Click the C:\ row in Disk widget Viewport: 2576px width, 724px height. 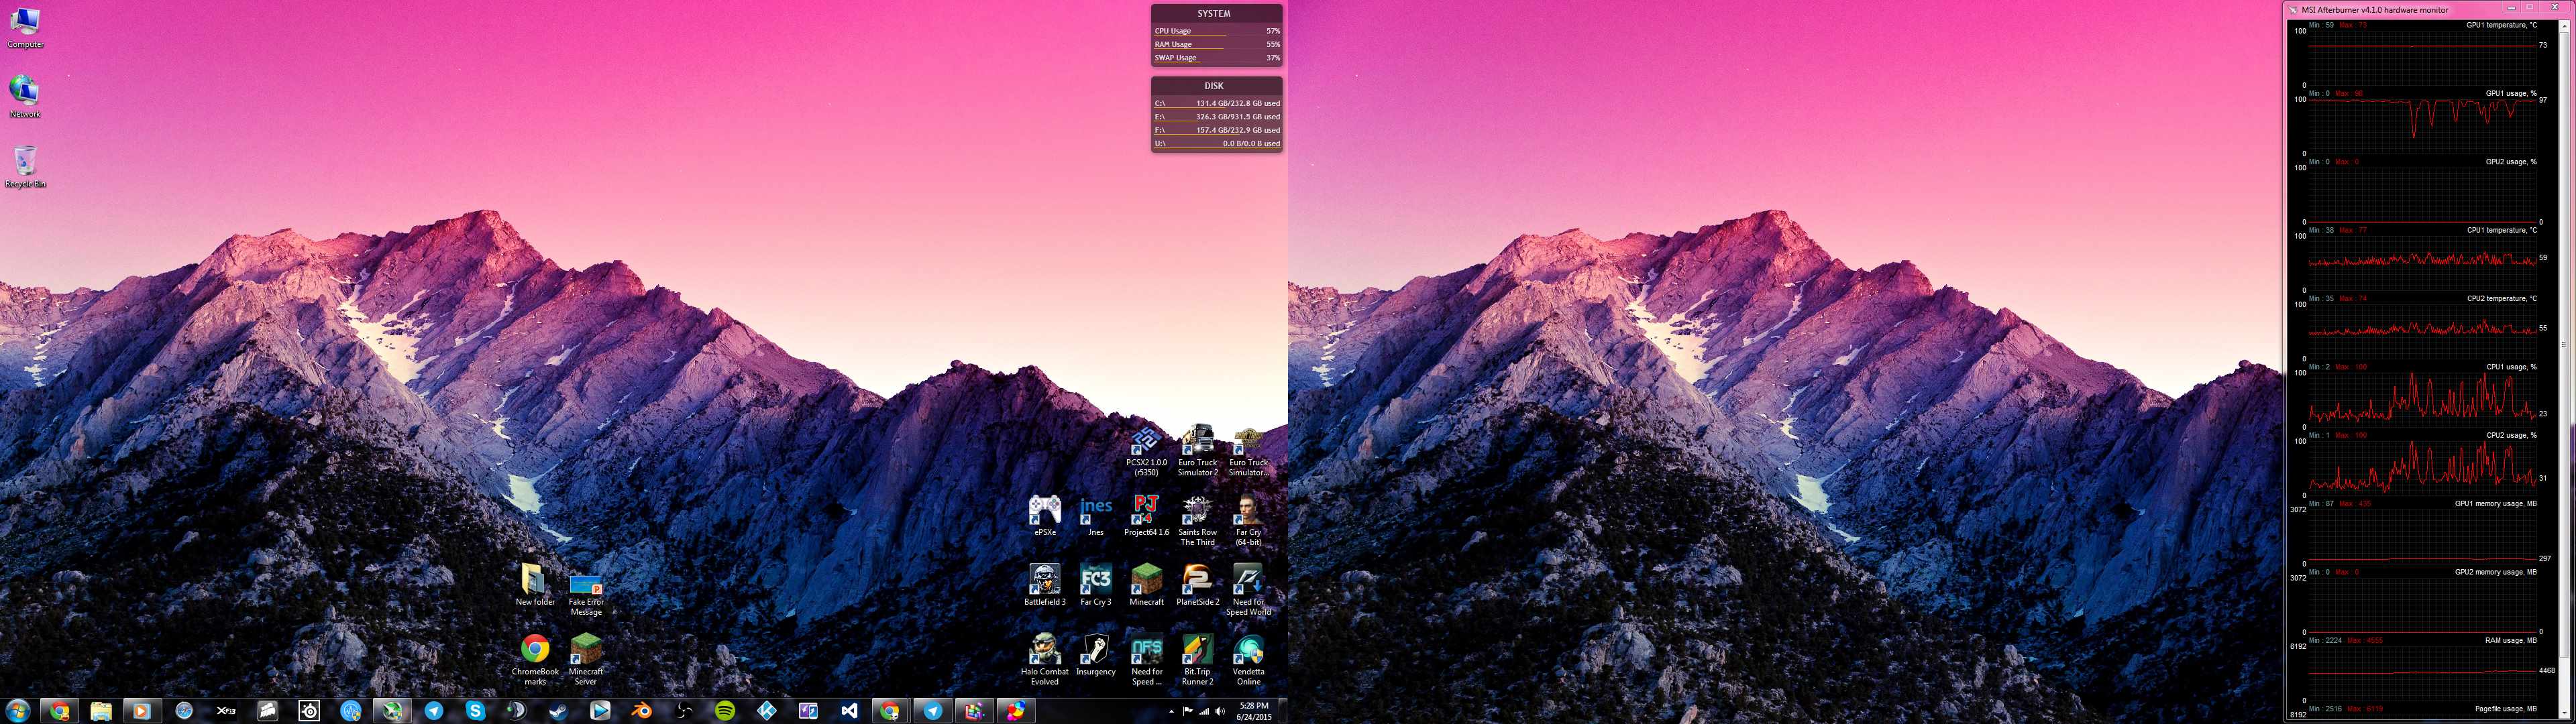[1217, 103]
